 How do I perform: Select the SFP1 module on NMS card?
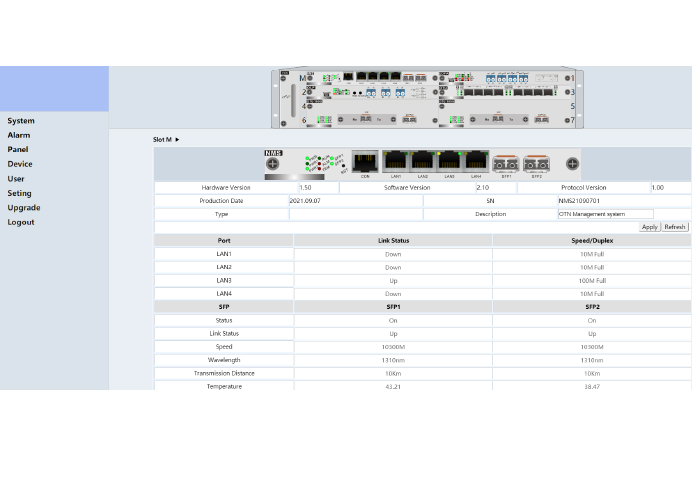point(507,162)
